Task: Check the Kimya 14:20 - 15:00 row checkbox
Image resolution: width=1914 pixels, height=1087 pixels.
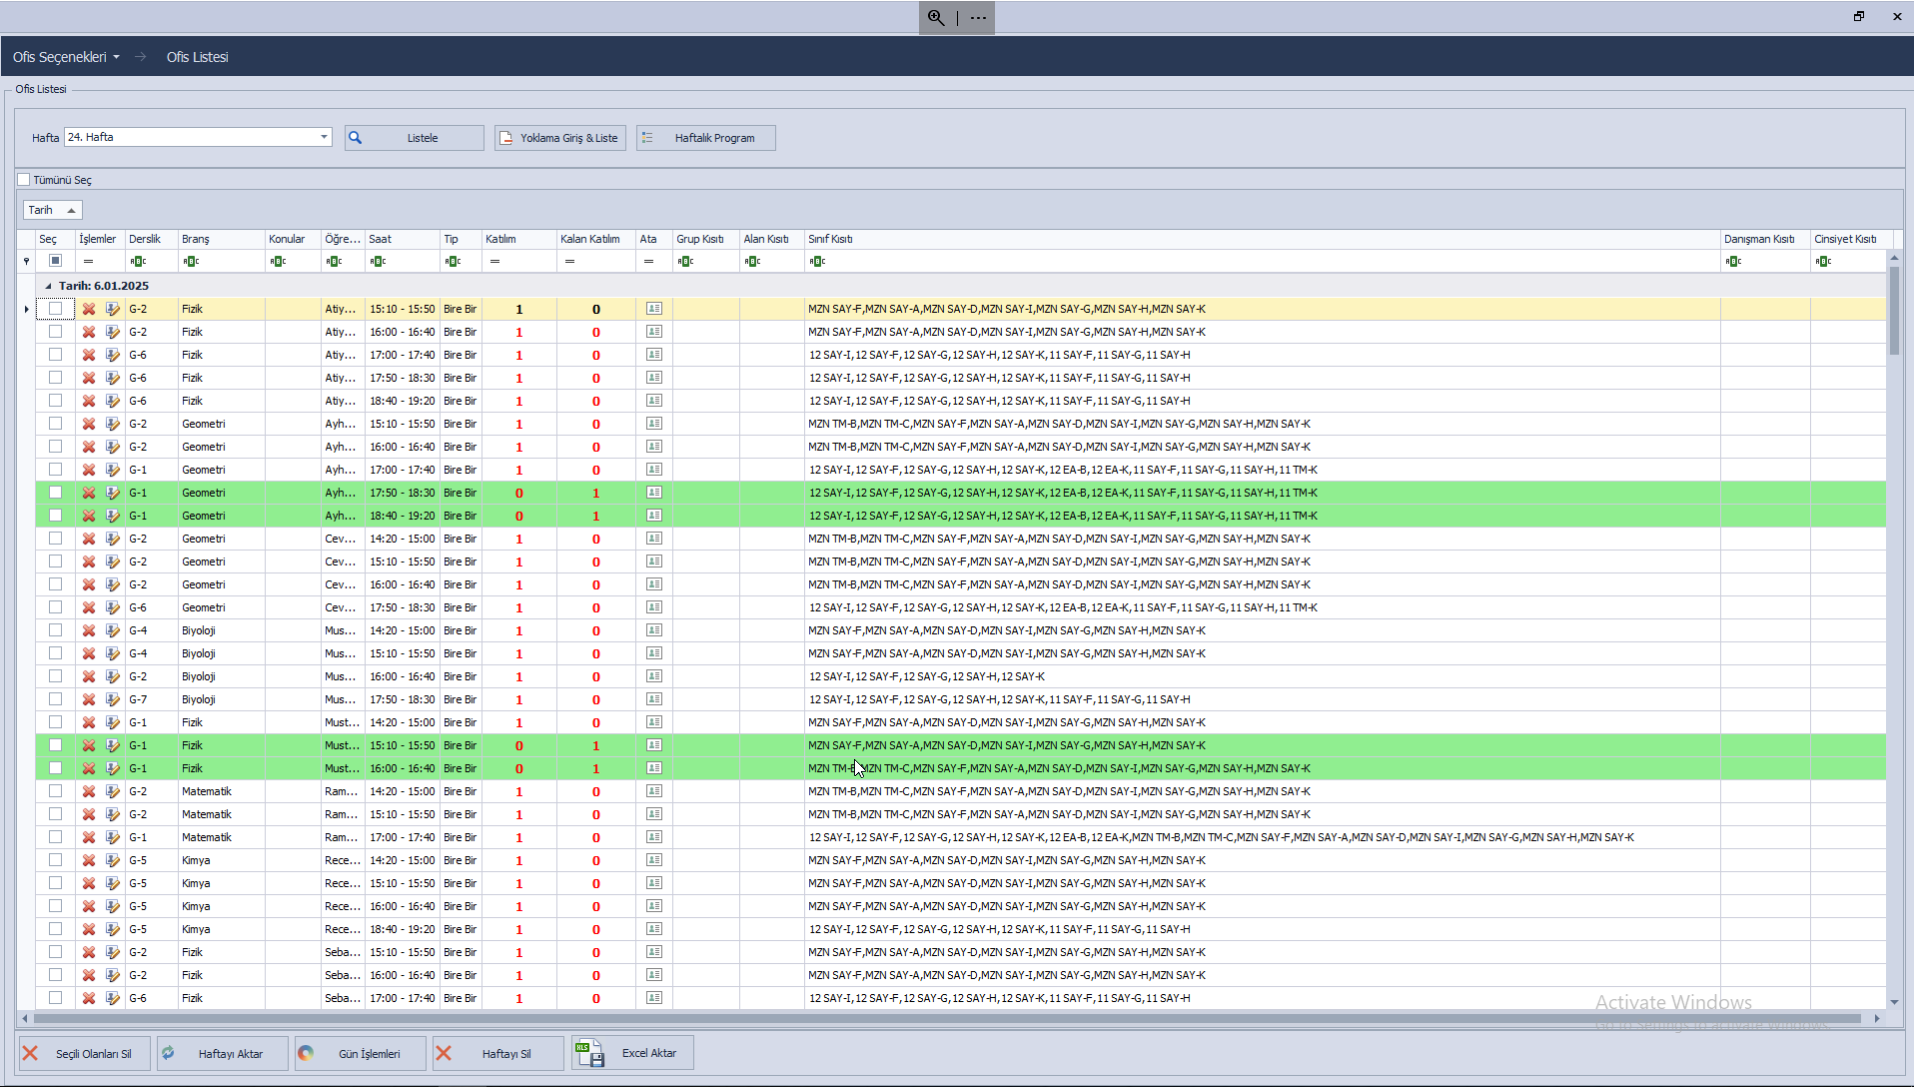Action: point(55,860)
